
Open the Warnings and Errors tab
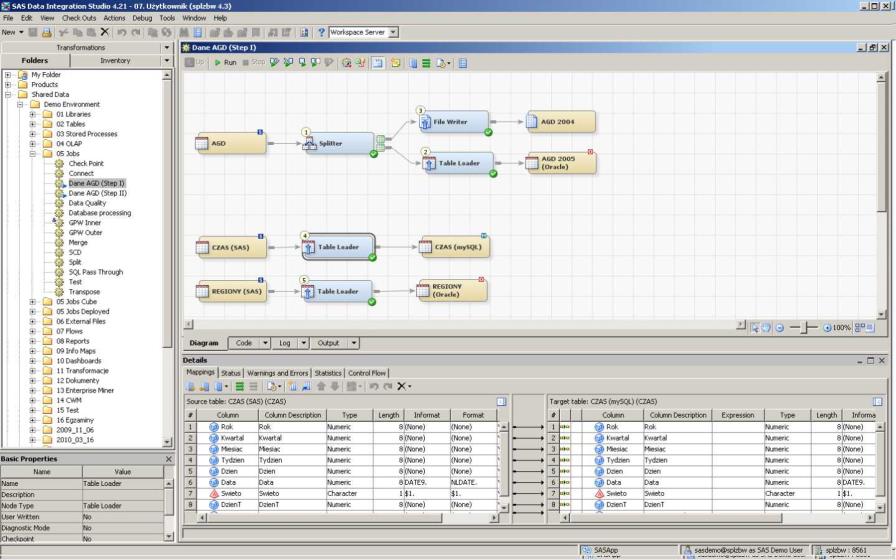click(278, 373)
